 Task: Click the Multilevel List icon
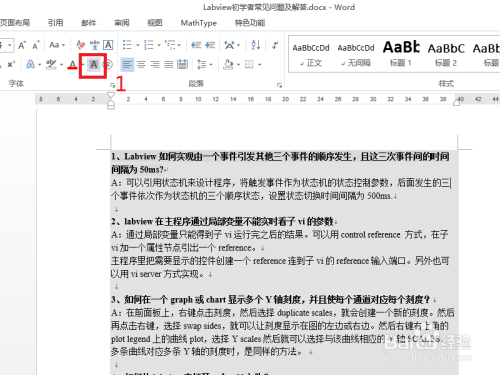pos(170,45)
